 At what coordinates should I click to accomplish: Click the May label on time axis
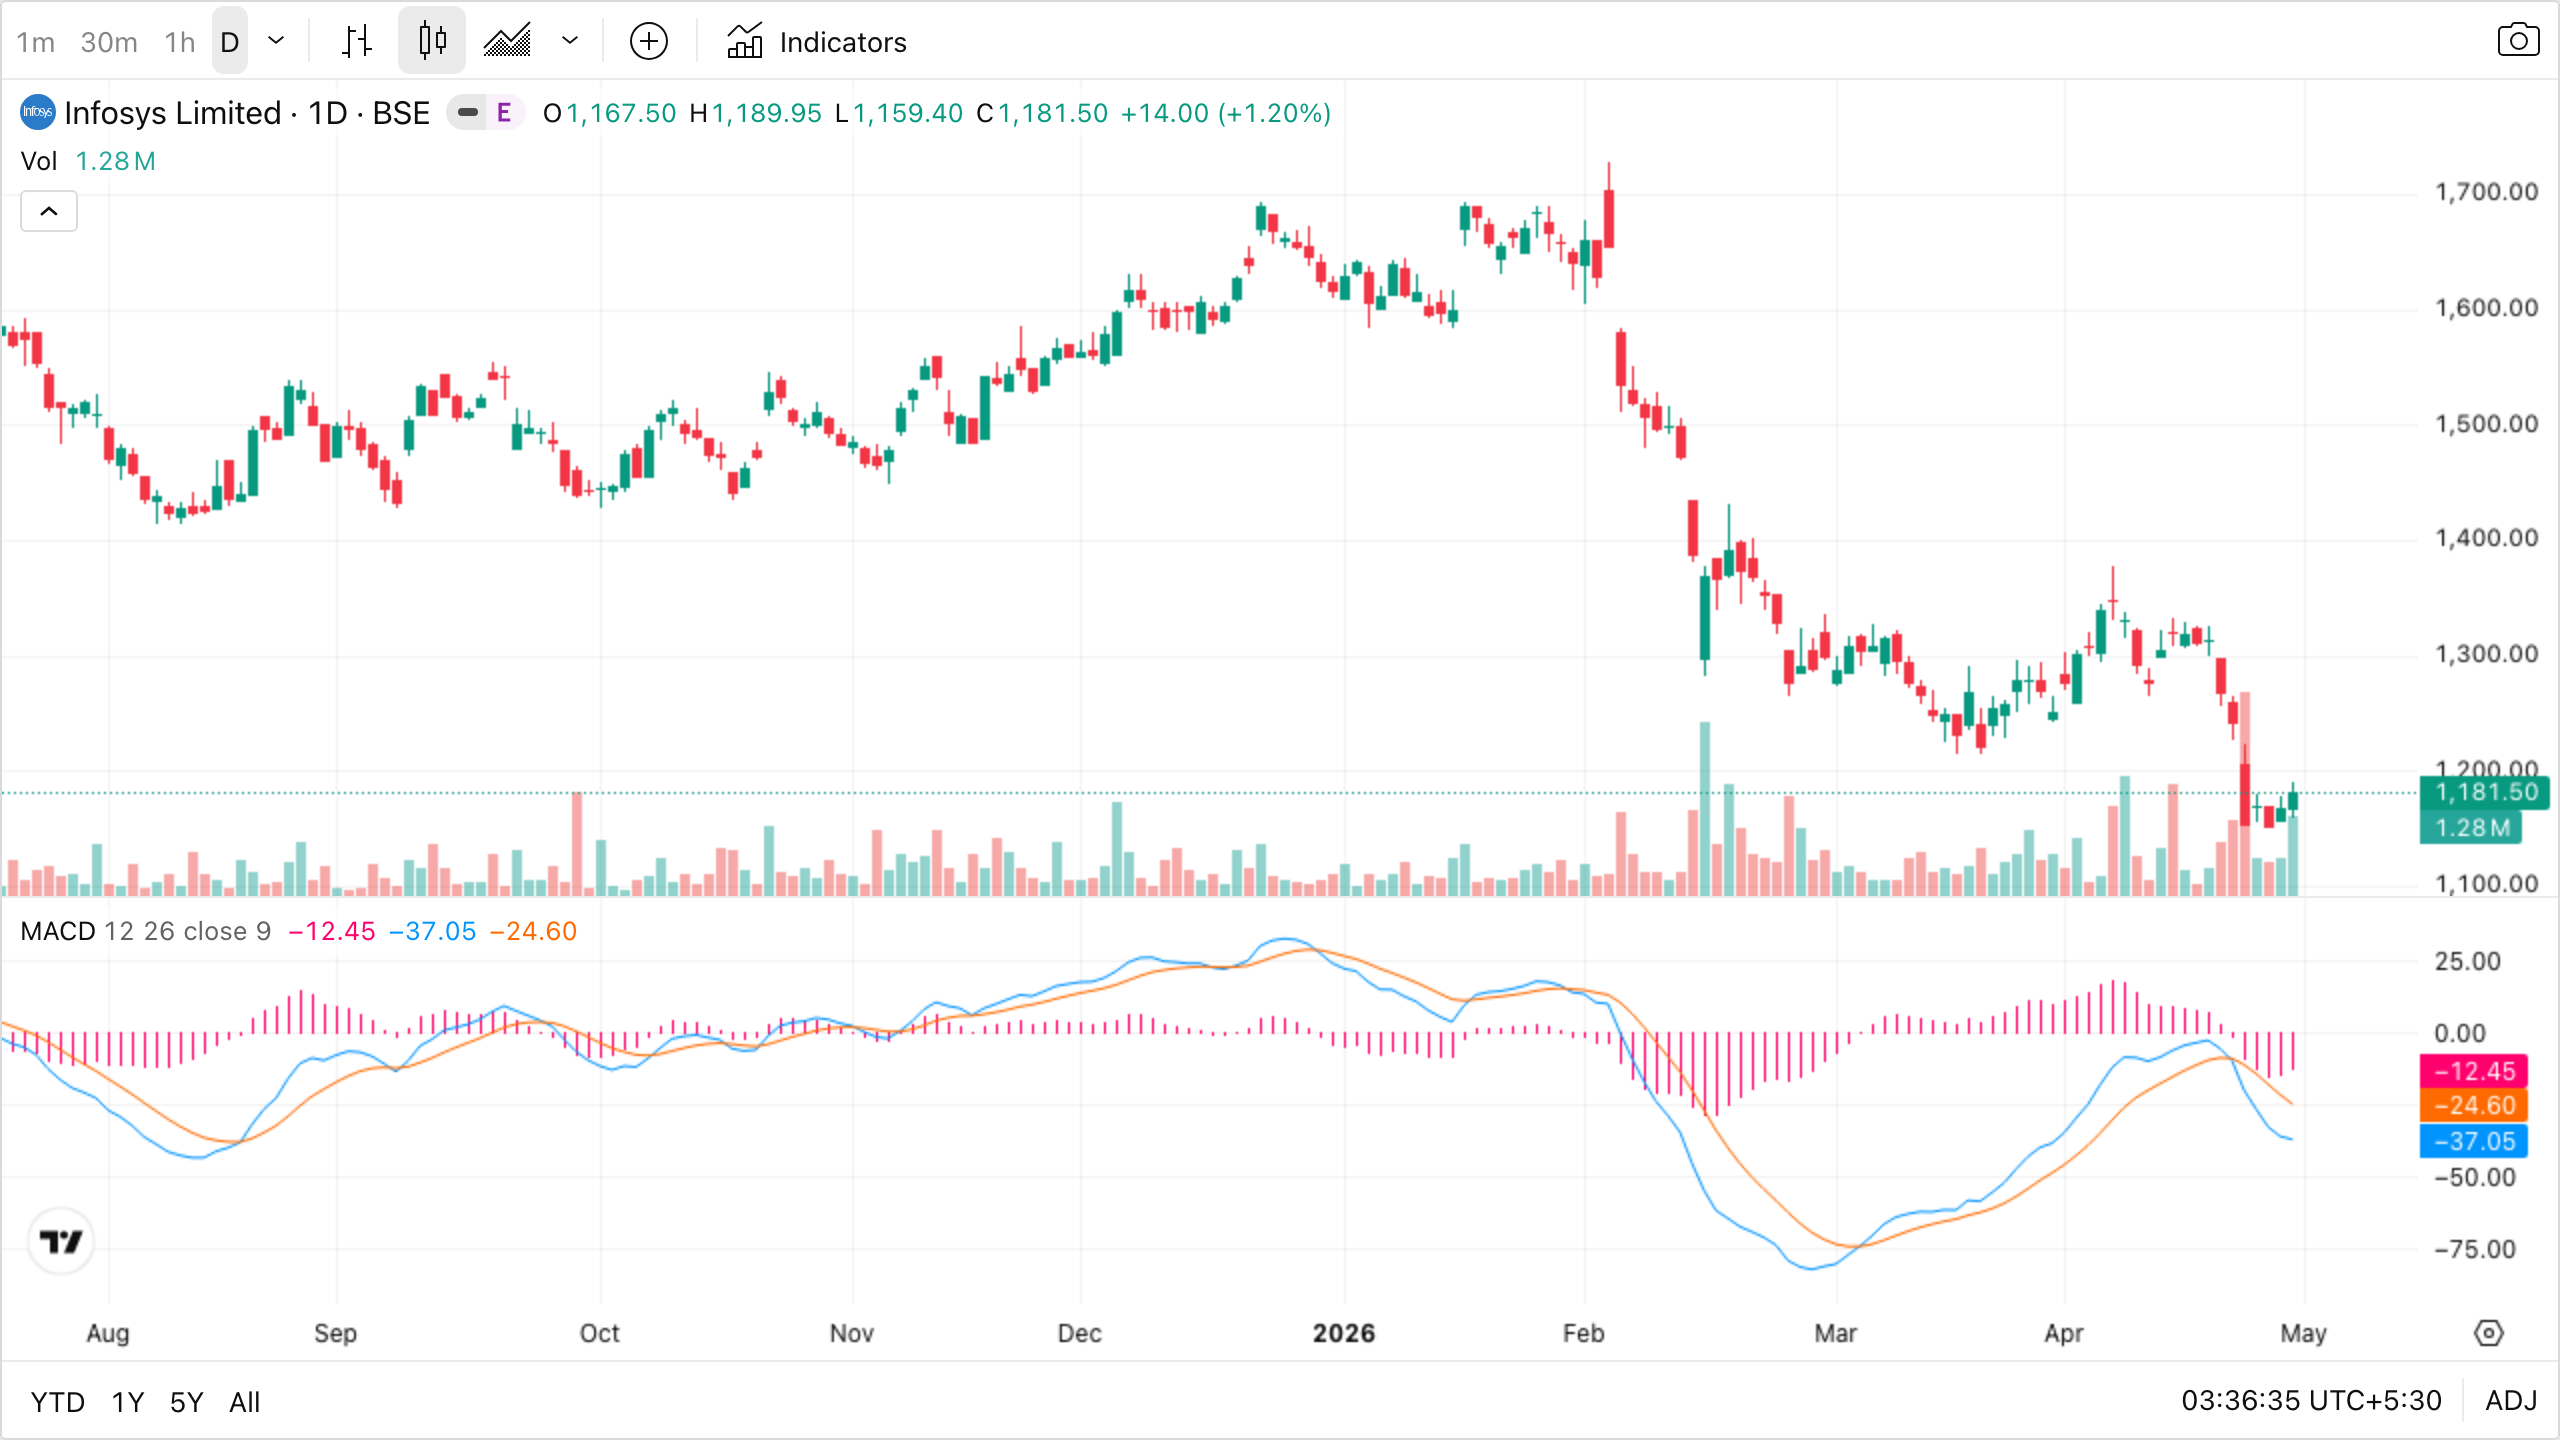(2304, 1333)
